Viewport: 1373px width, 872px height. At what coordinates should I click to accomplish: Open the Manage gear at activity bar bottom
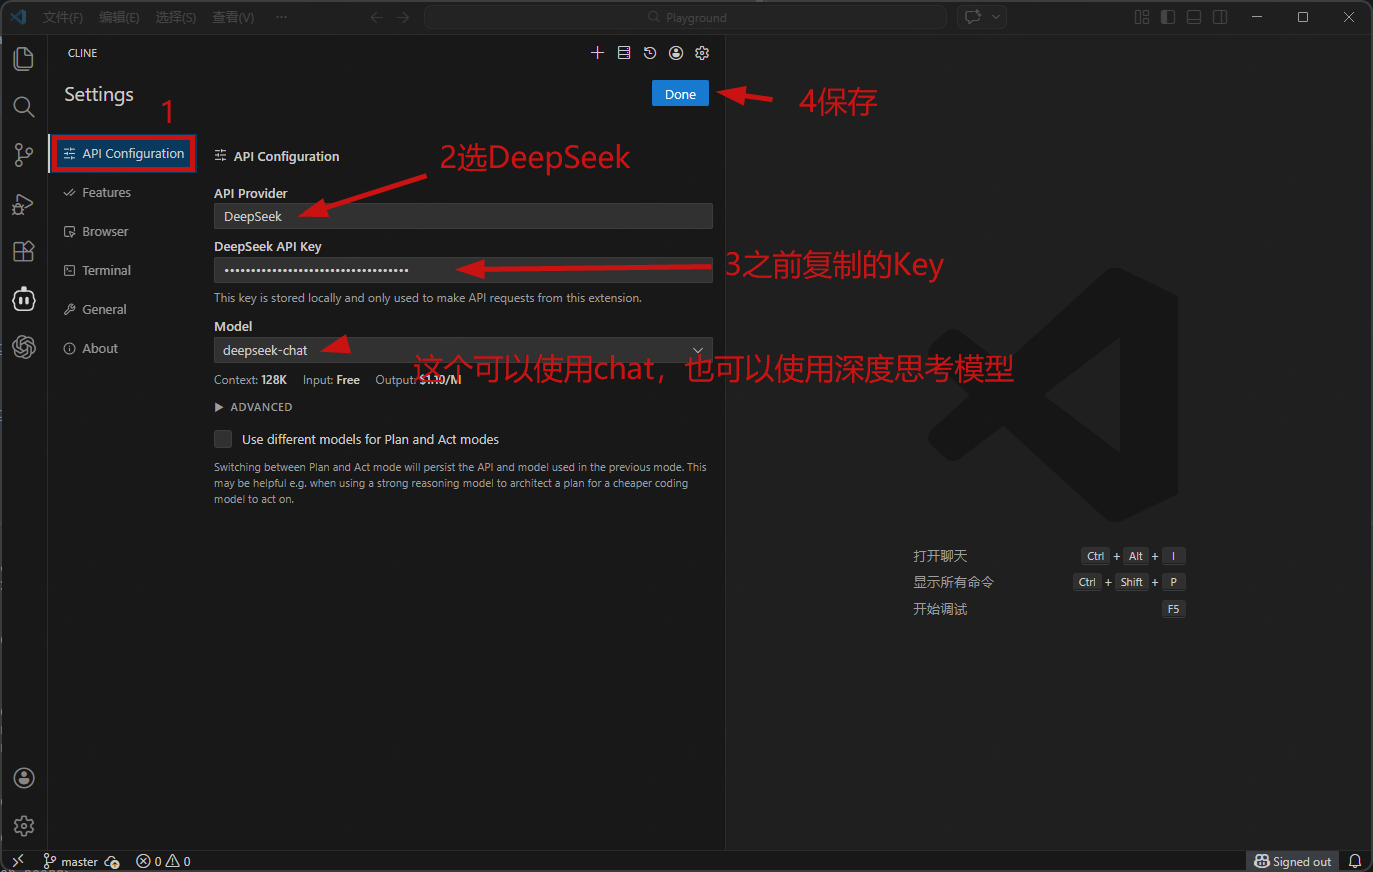point(24,826)
